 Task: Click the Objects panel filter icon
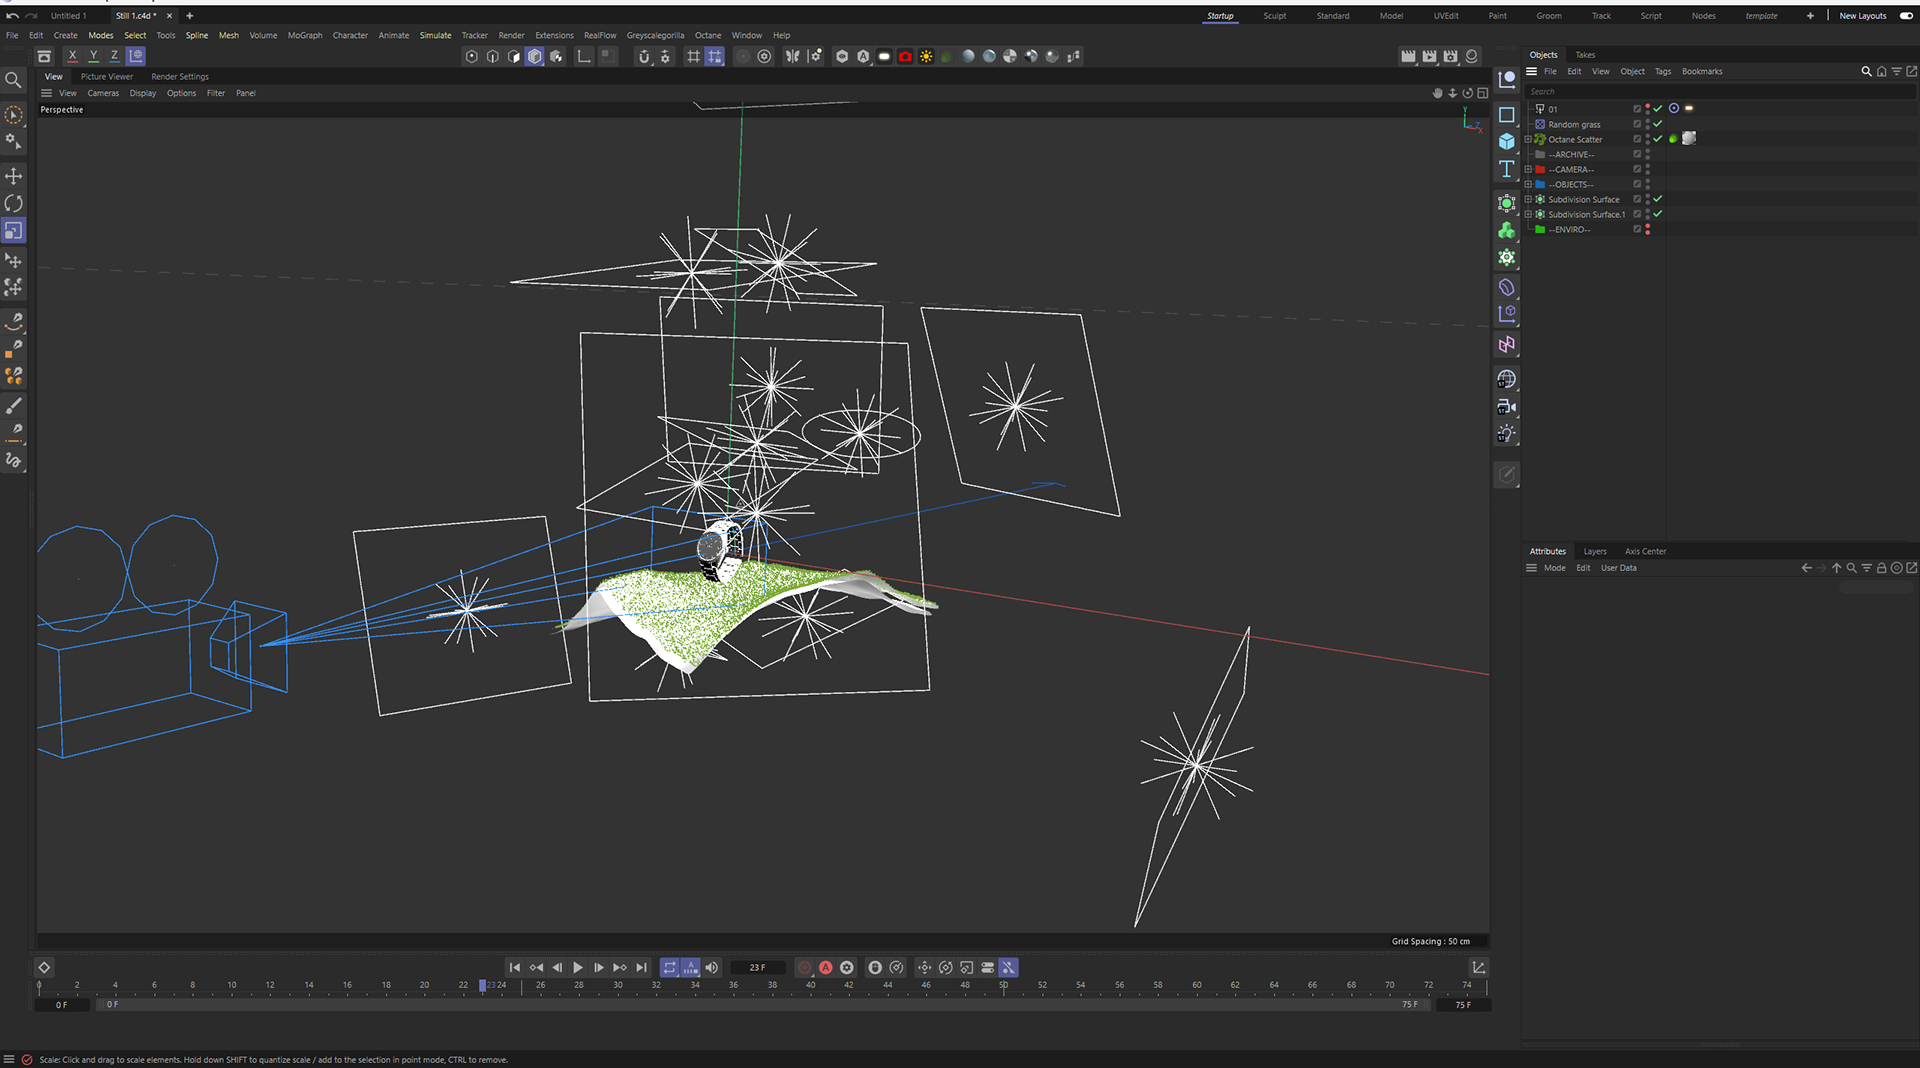(x=1896, y=72)
